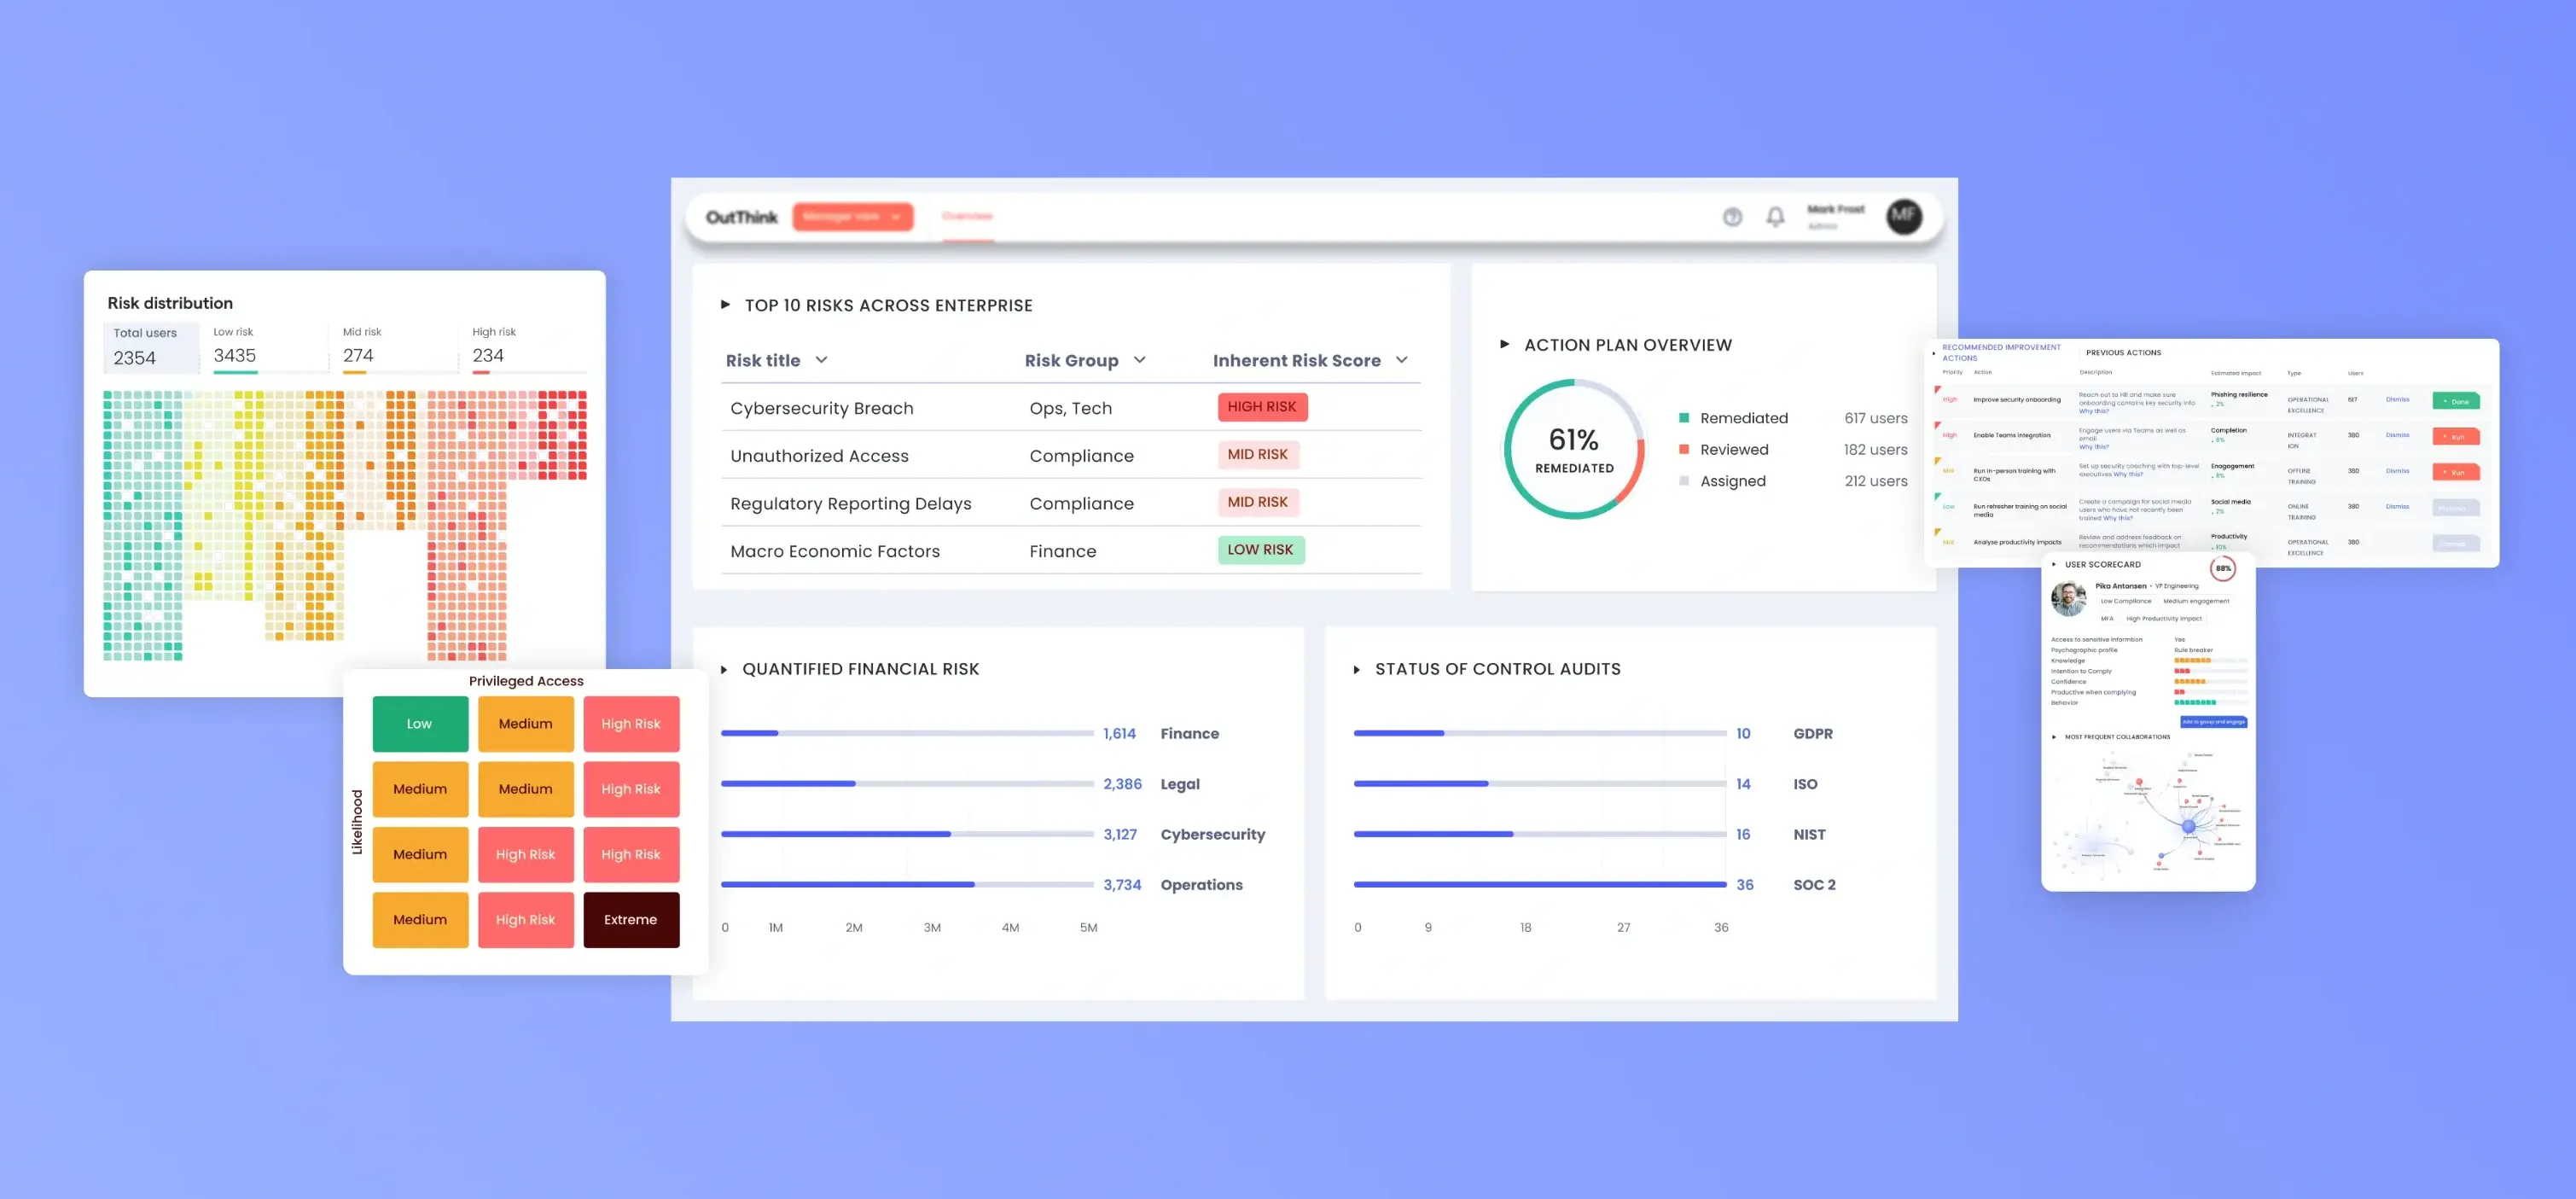Toggle the Assigned legend item
This screenshot has width=2576, height=1199.
[x=1731, y=481]
